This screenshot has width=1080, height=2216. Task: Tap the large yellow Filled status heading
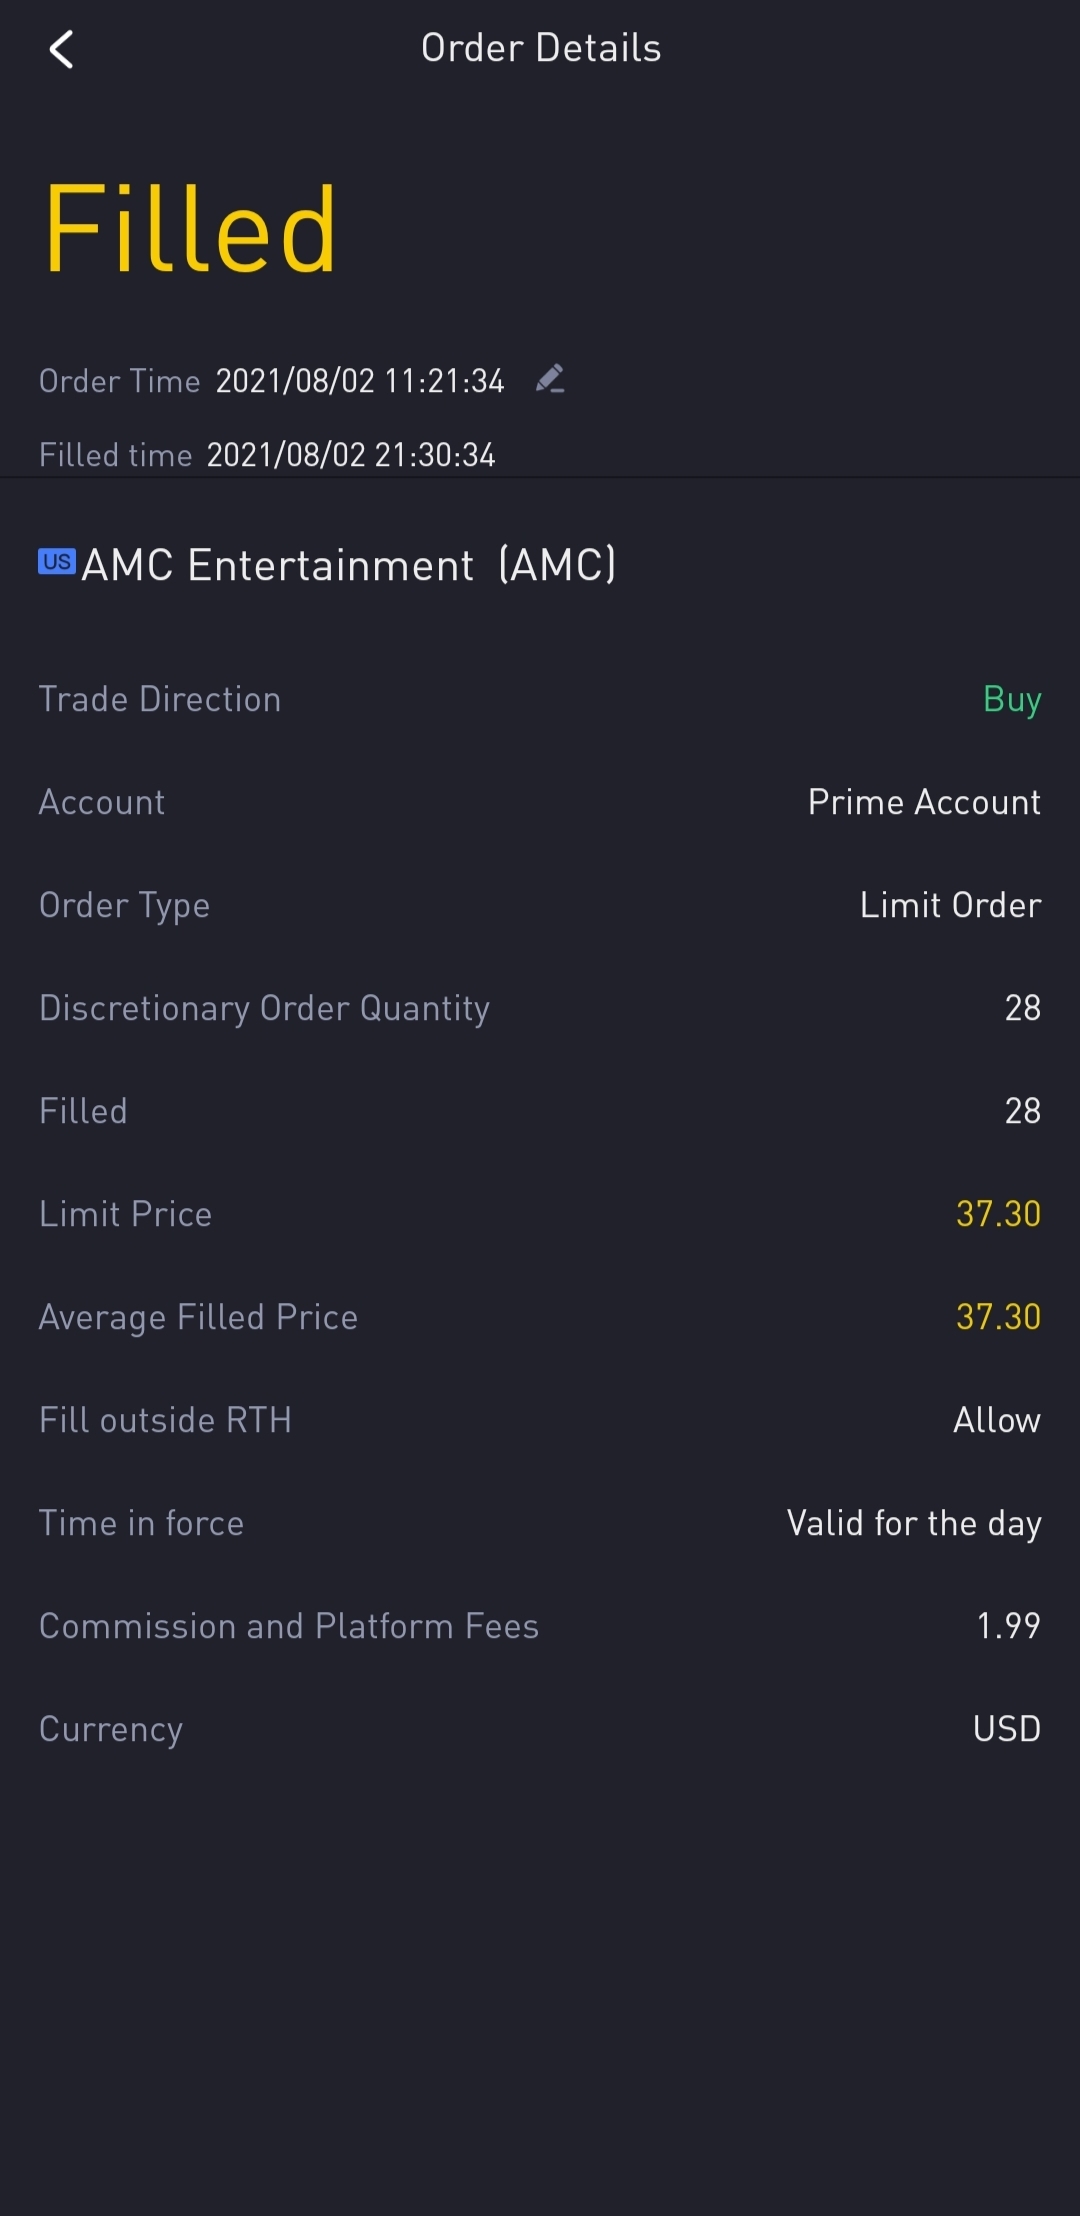[190, 229]
